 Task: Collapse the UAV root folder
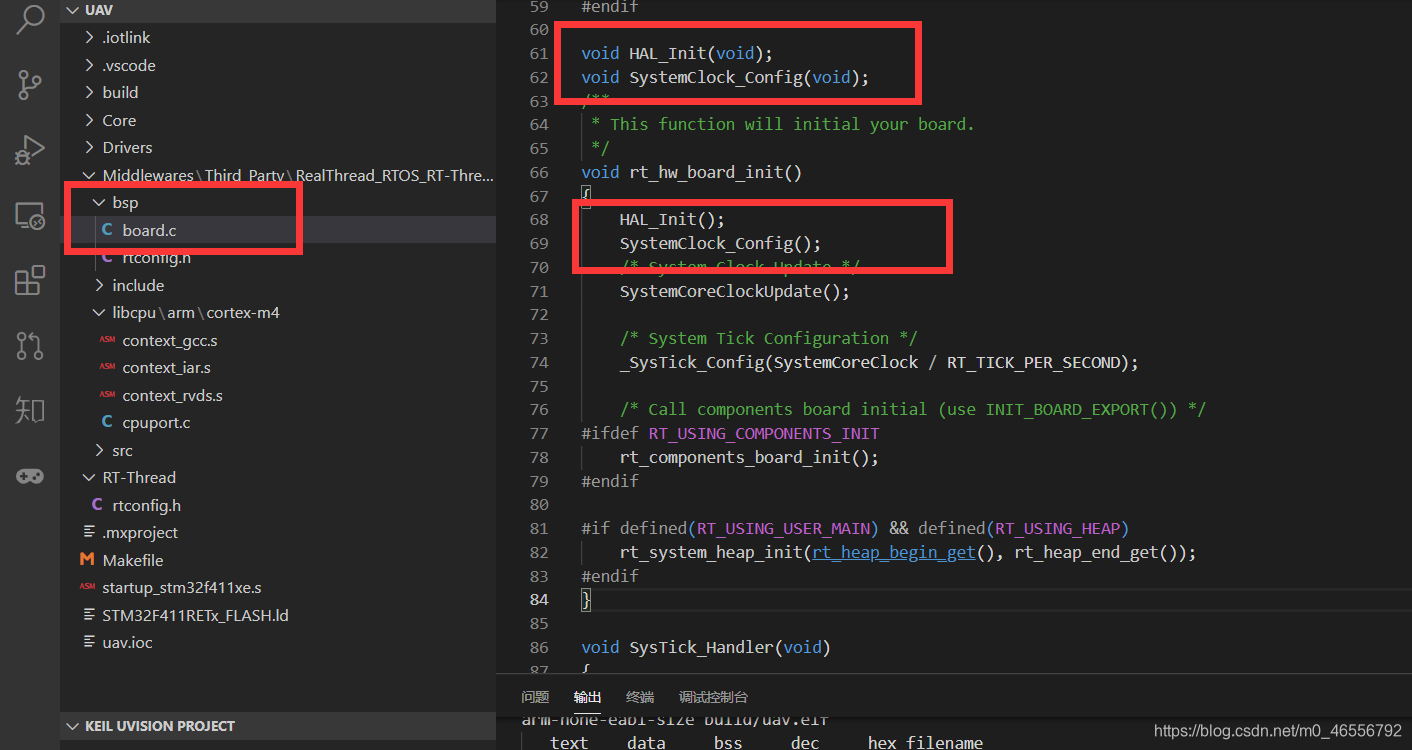click(x=72, y=10)
